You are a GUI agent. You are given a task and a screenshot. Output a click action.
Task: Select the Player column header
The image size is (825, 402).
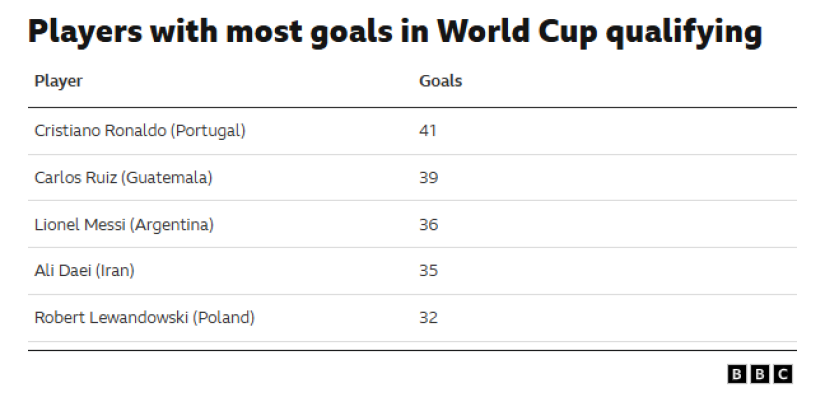(x=58, y=81)
